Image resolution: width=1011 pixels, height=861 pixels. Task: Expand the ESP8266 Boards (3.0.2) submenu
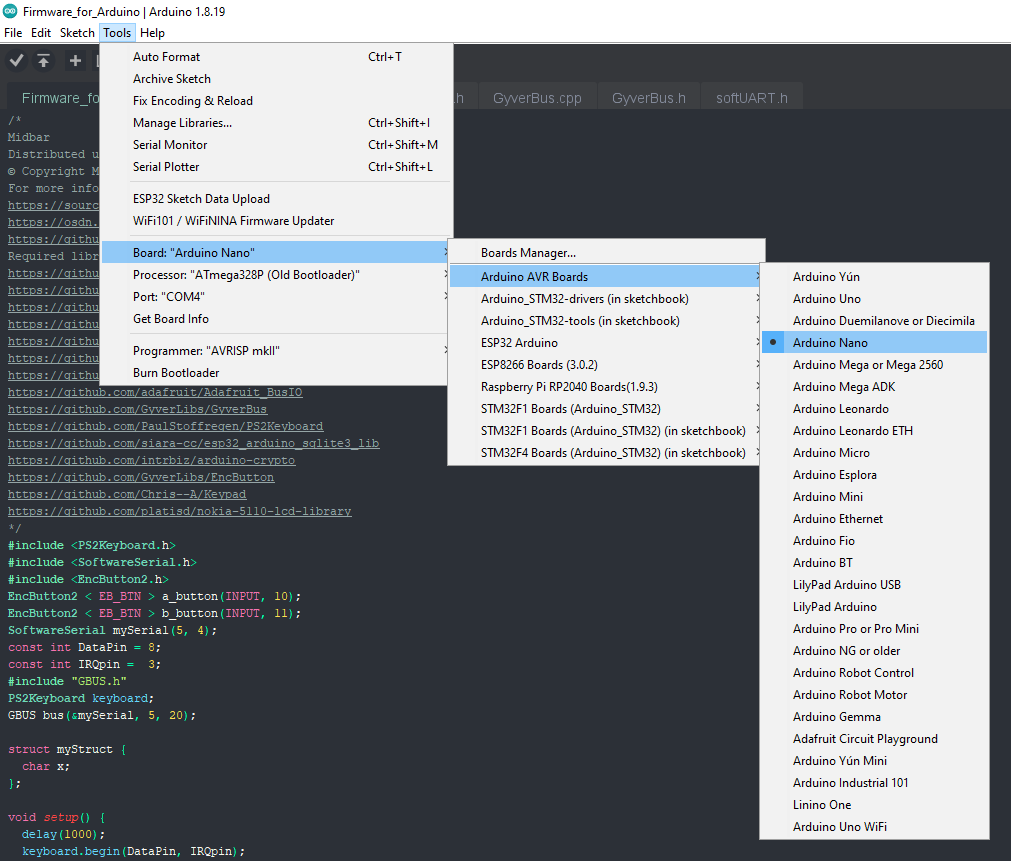[606, 364]
